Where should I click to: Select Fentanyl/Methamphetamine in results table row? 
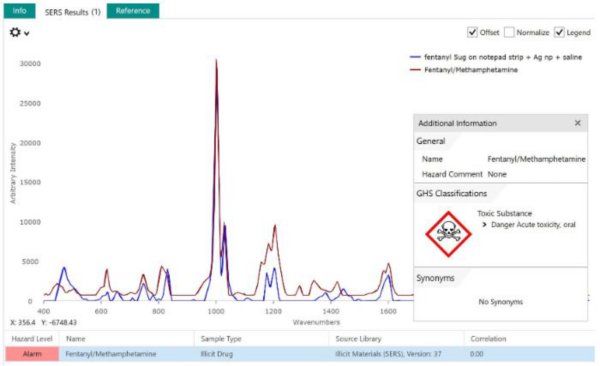111,354
